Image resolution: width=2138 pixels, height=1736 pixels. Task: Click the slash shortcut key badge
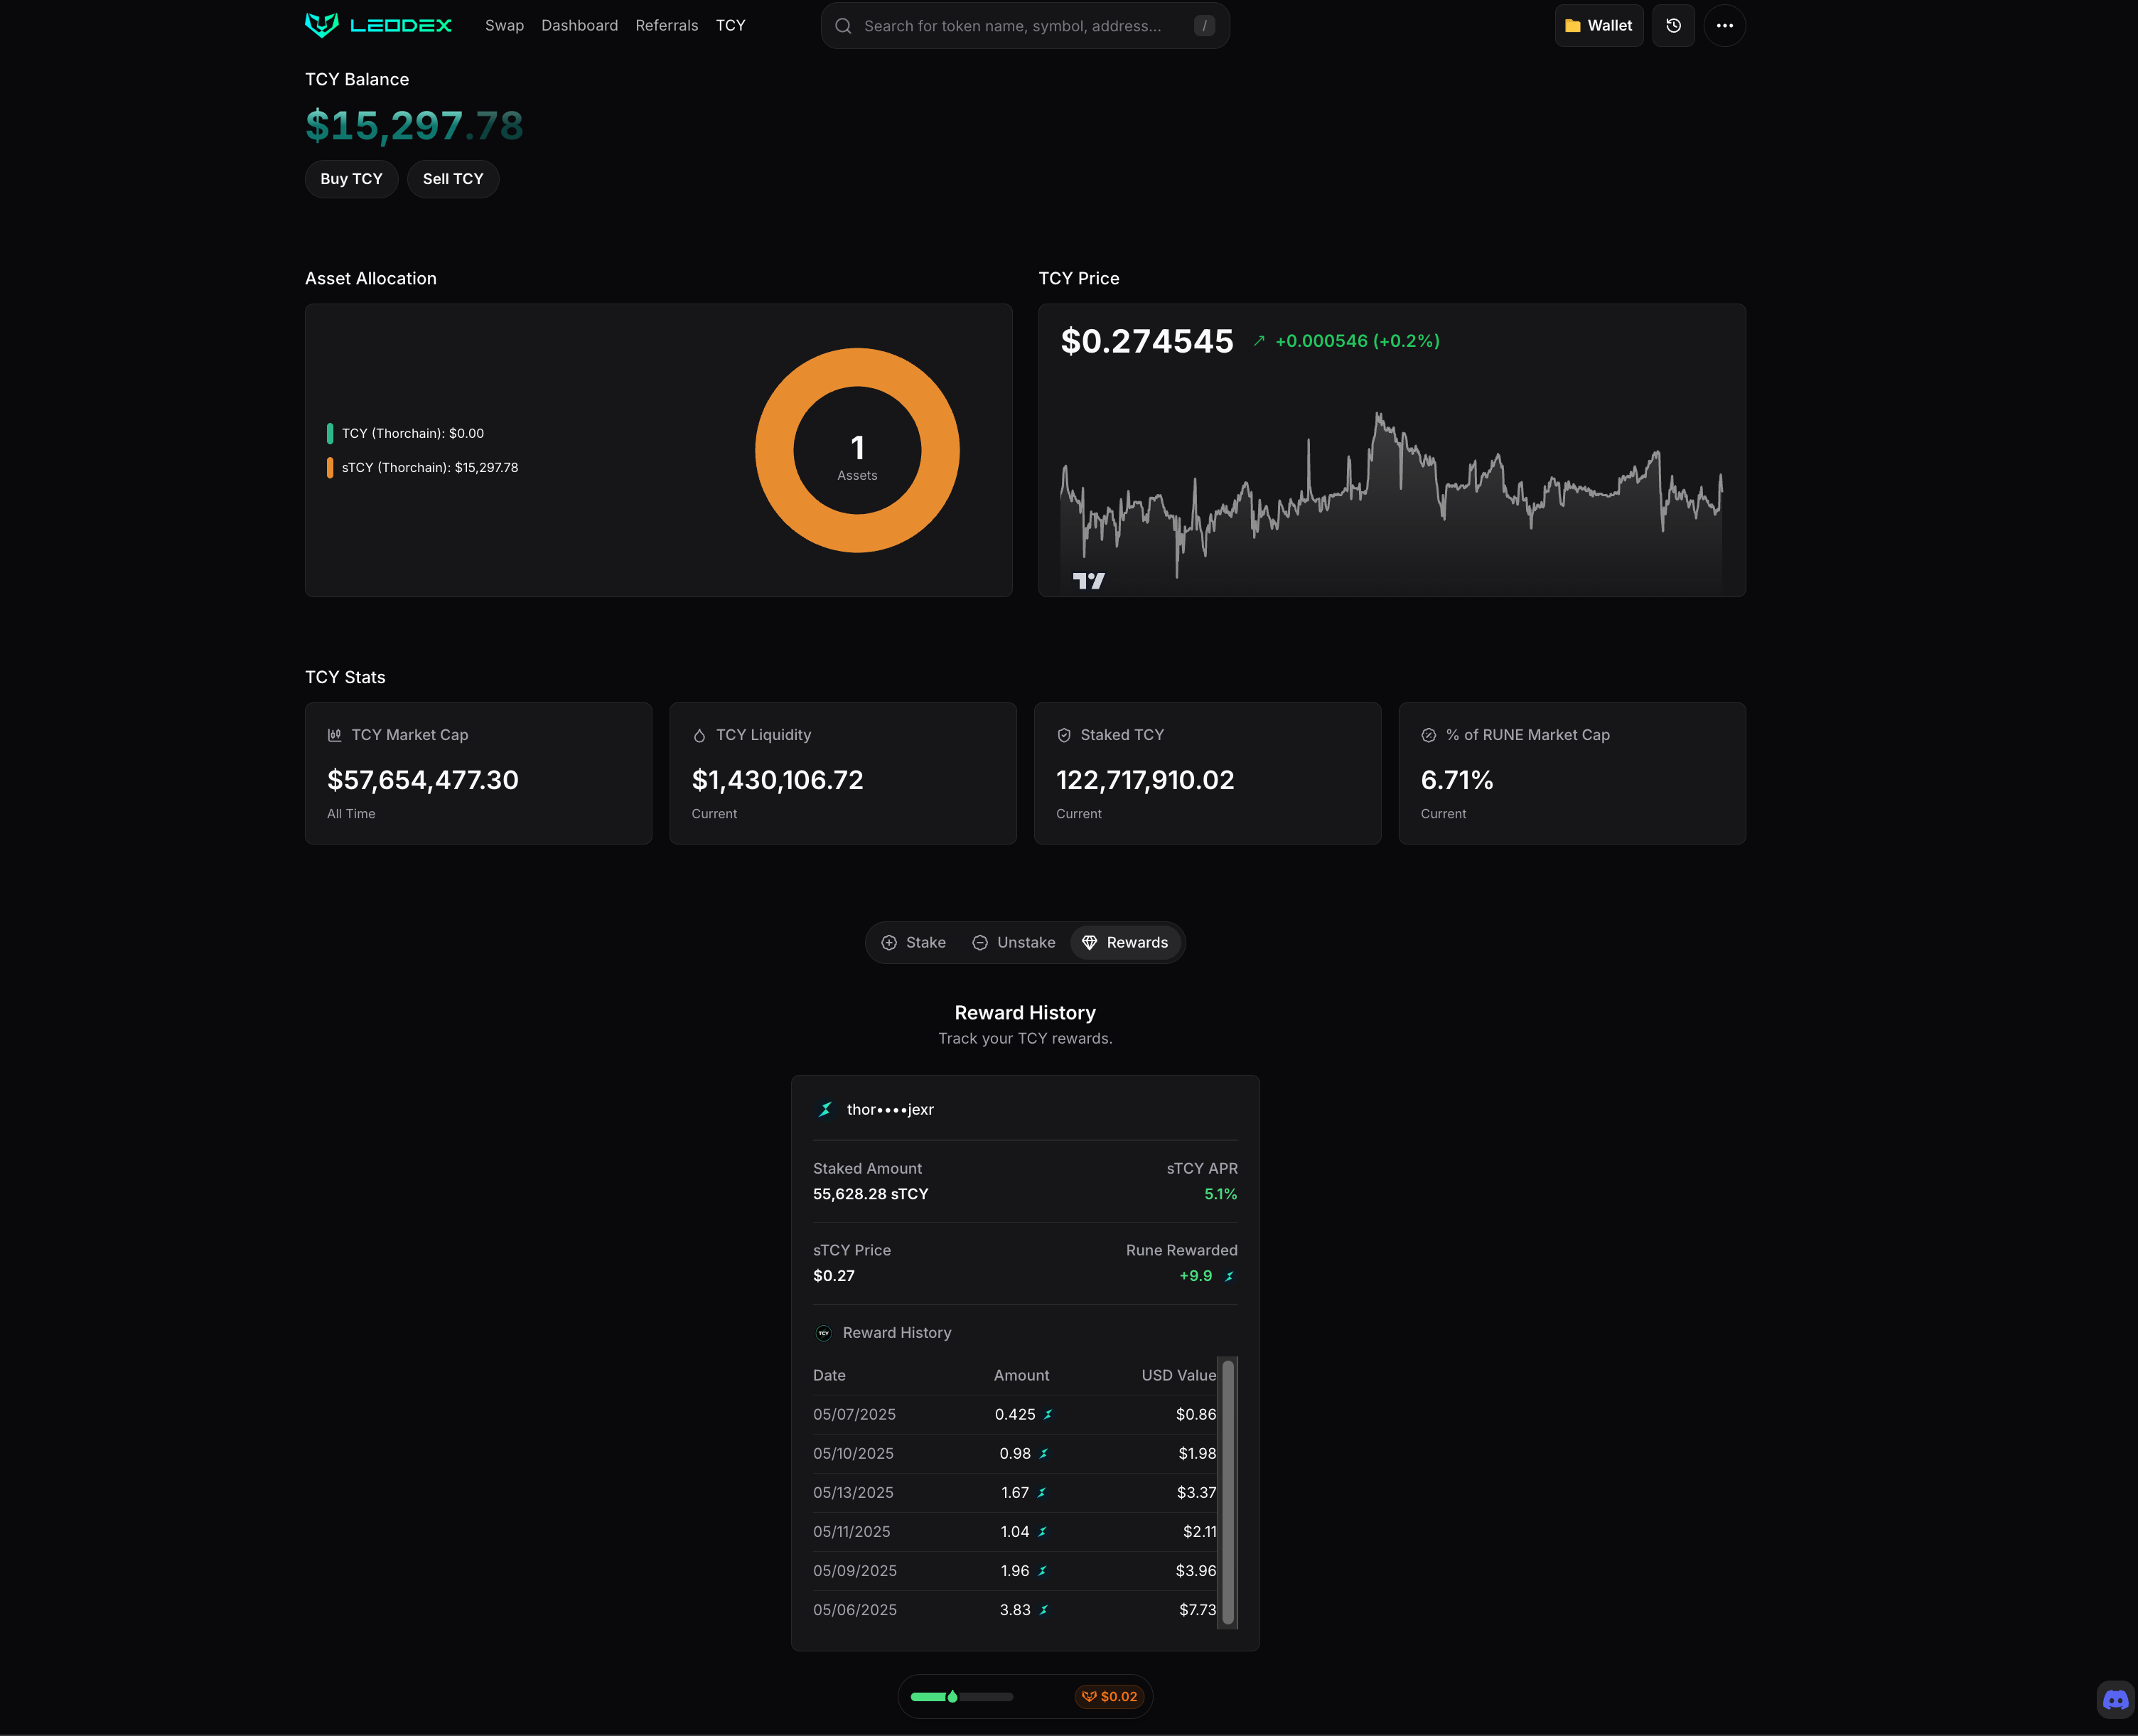(x=1204, y=26)
